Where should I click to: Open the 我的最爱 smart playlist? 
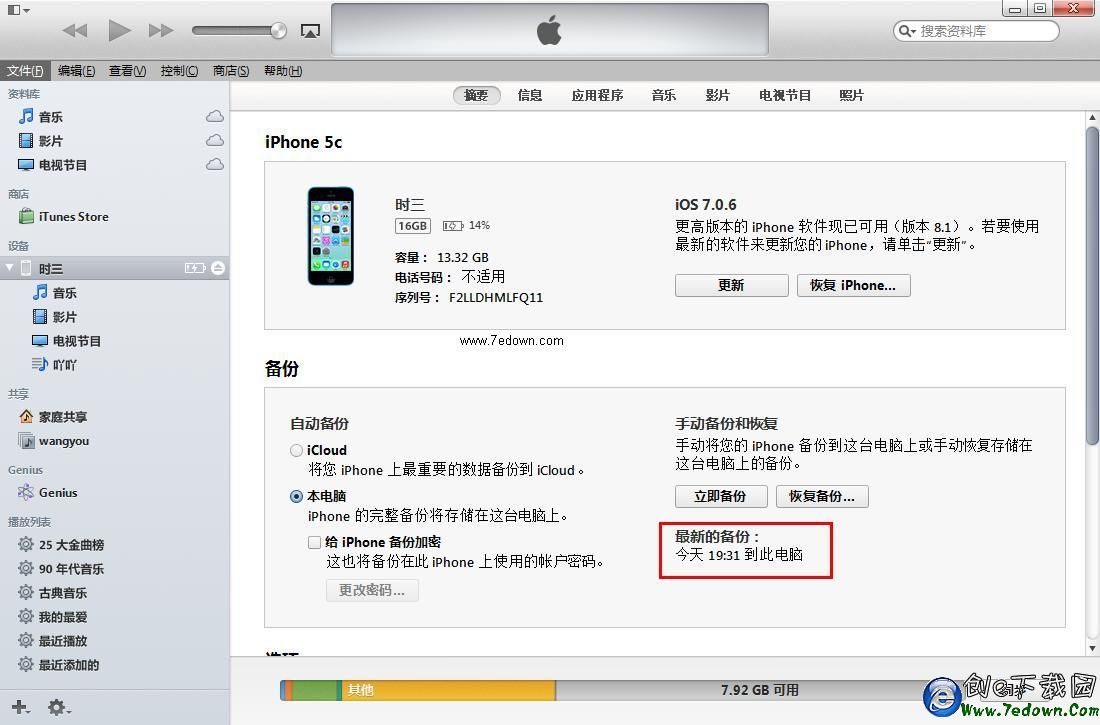62,617
